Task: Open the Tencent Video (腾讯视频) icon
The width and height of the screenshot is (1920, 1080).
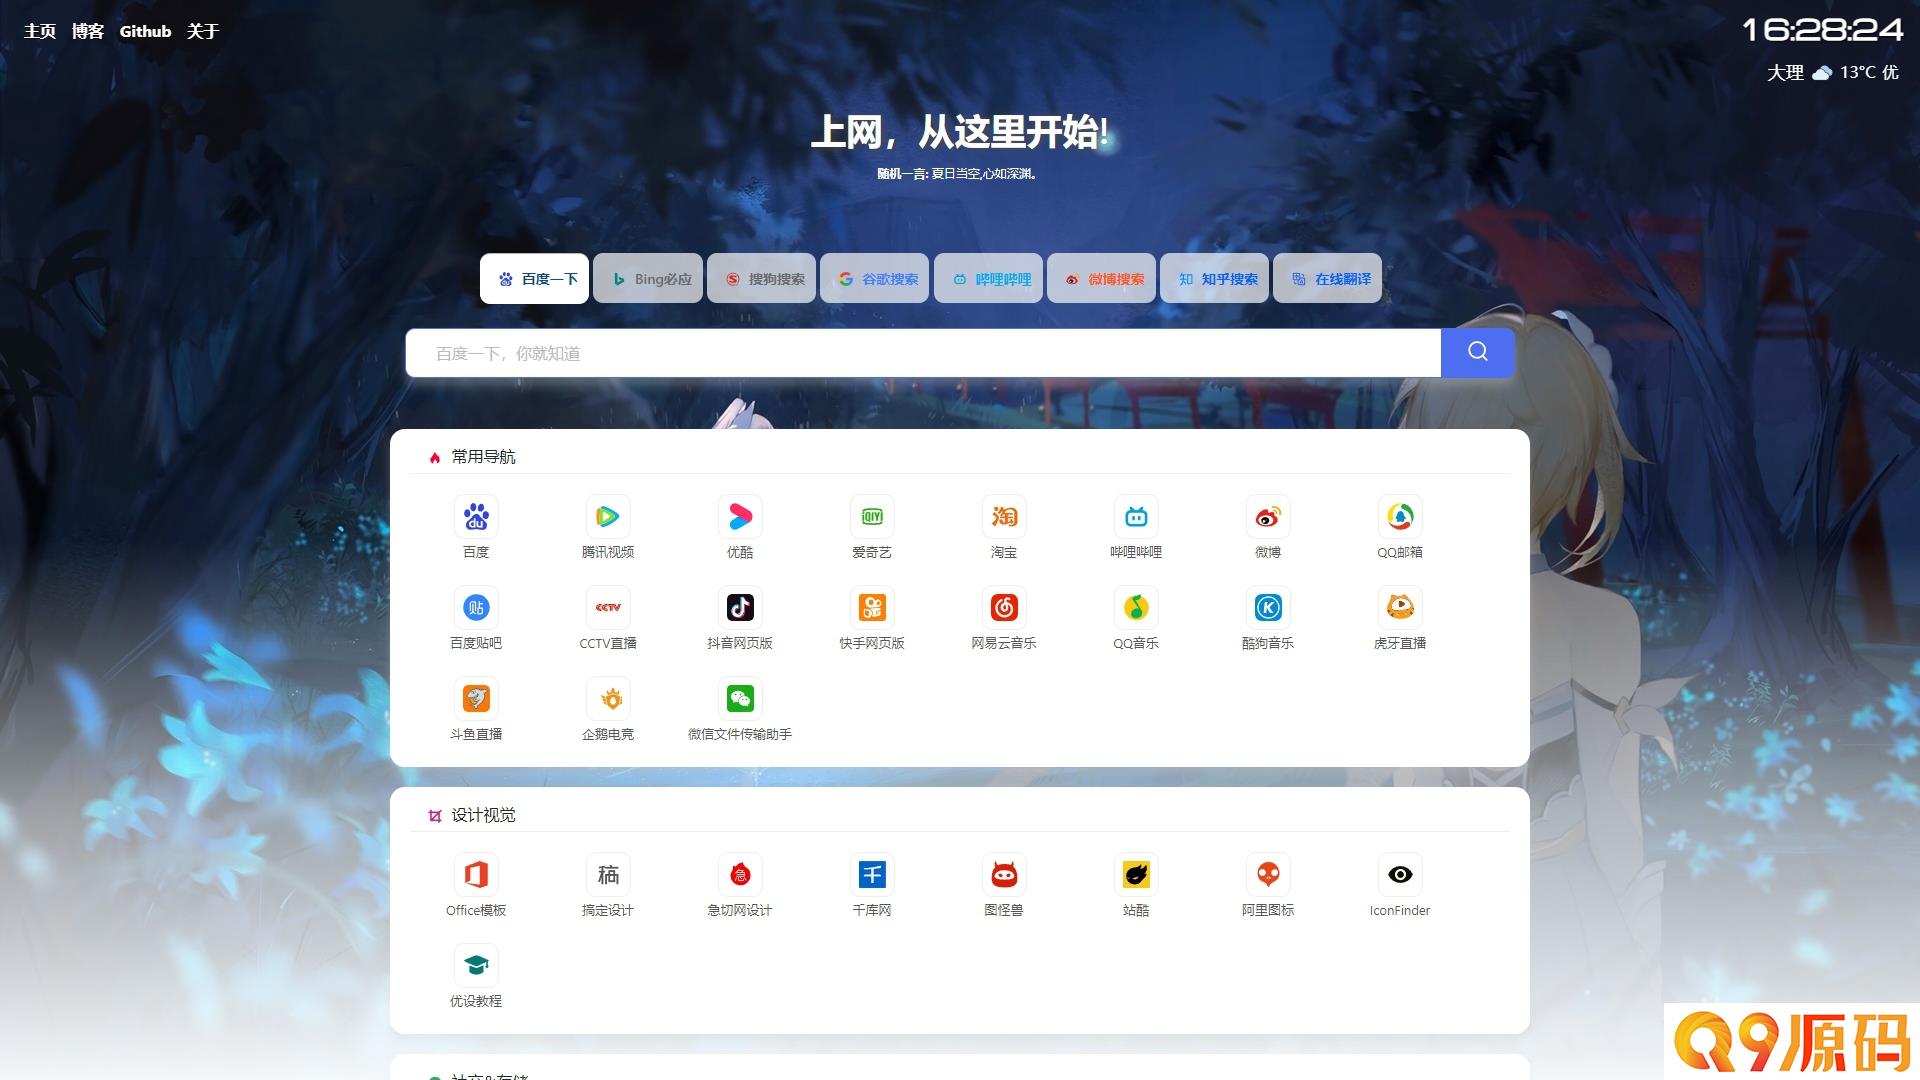Action: point(608,517)
